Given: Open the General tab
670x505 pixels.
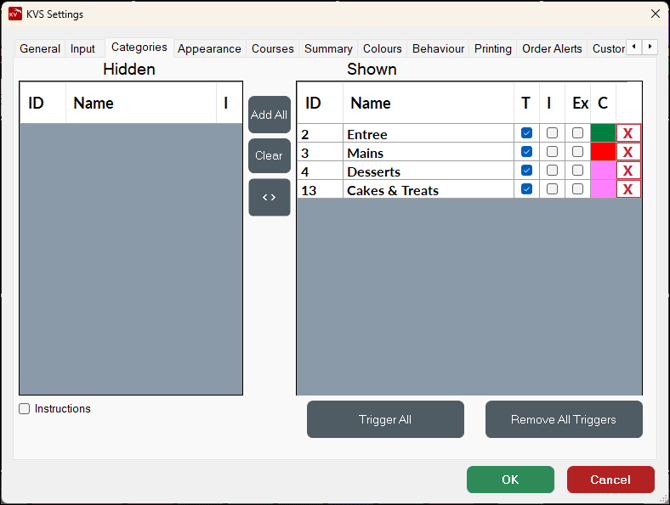Looking at the screenshot, I should click(x=40, y=49).
